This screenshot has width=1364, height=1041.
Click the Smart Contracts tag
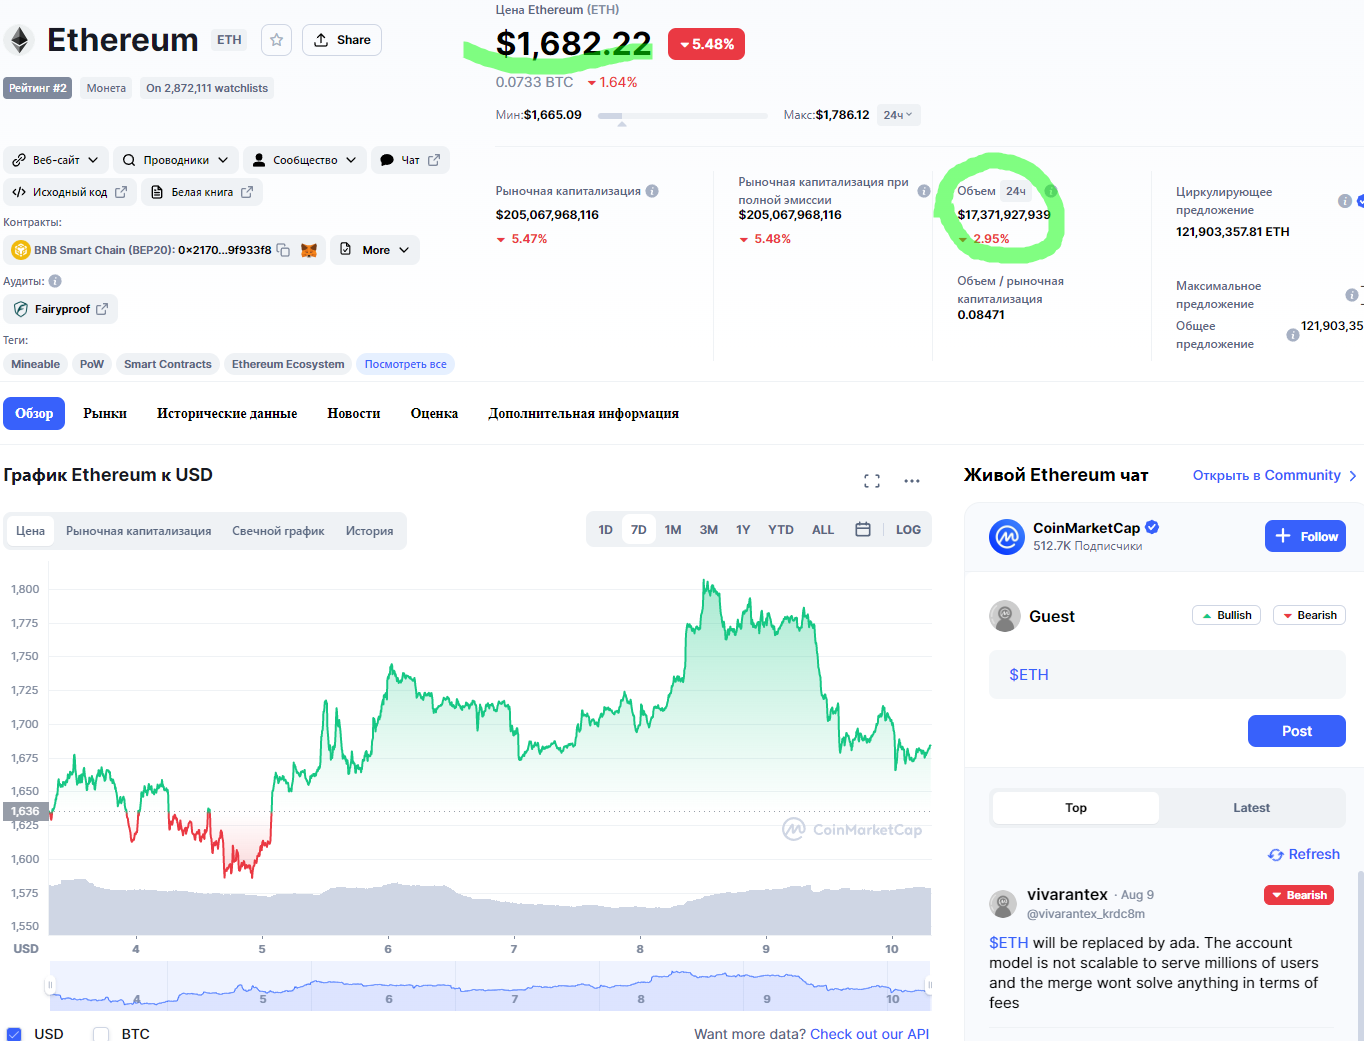click(x=168, y=364)
